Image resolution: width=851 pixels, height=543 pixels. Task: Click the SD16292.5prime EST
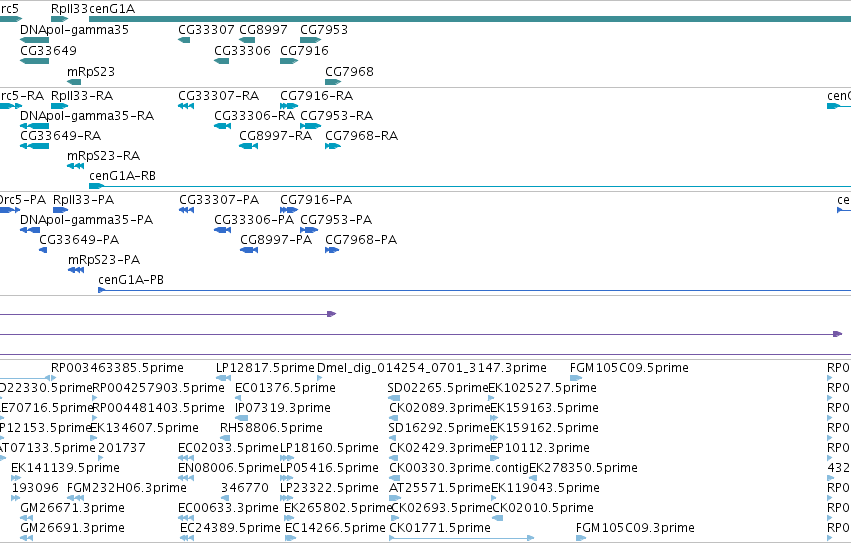point(393,438)
